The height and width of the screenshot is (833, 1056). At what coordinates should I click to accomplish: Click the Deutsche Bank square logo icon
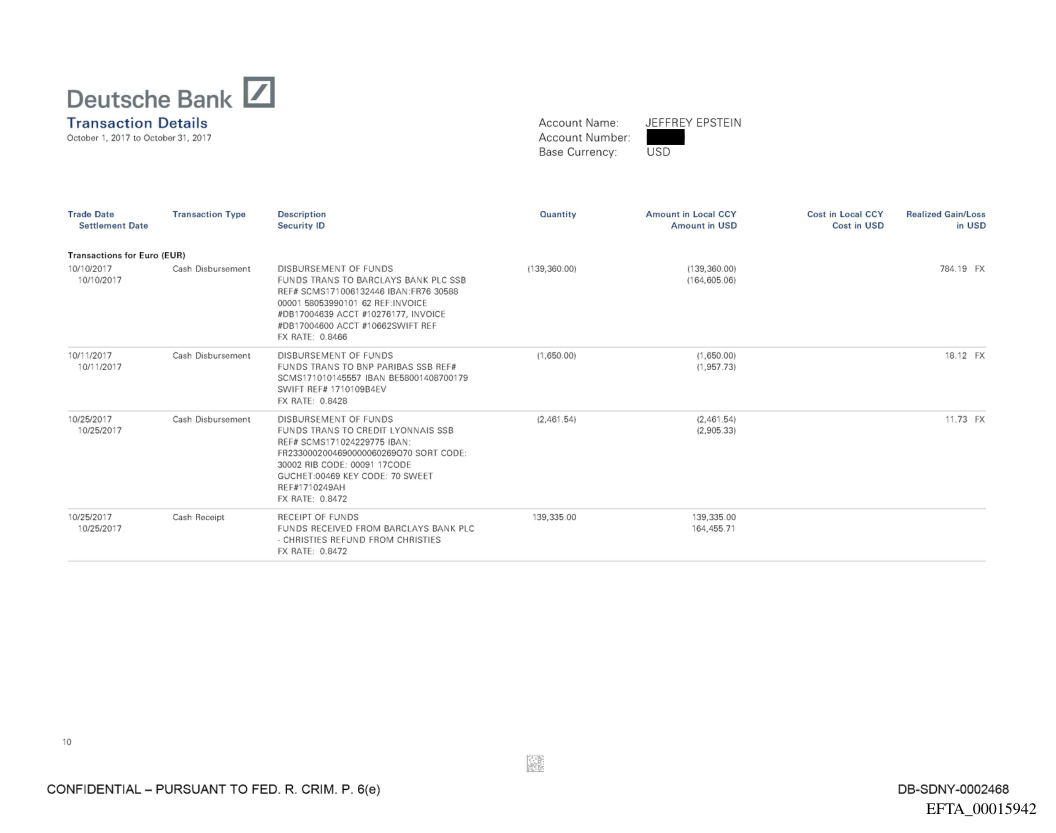(x=259, y=94)
